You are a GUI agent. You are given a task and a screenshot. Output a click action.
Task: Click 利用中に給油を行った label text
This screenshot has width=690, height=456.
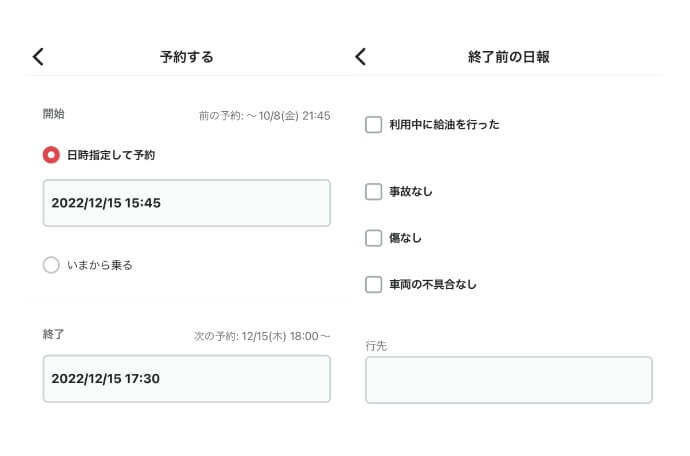[444, 125]
